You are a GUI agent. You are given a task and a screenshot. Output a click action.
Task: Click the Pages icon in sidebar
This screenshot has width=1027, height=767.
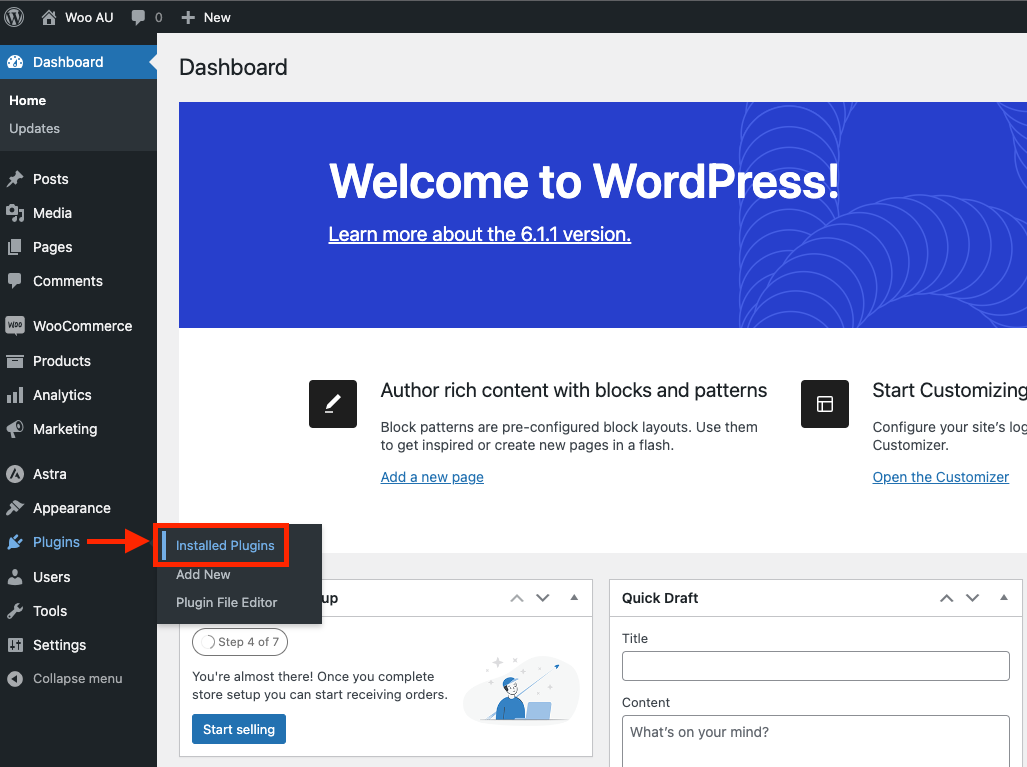click(x=14, y=247)
